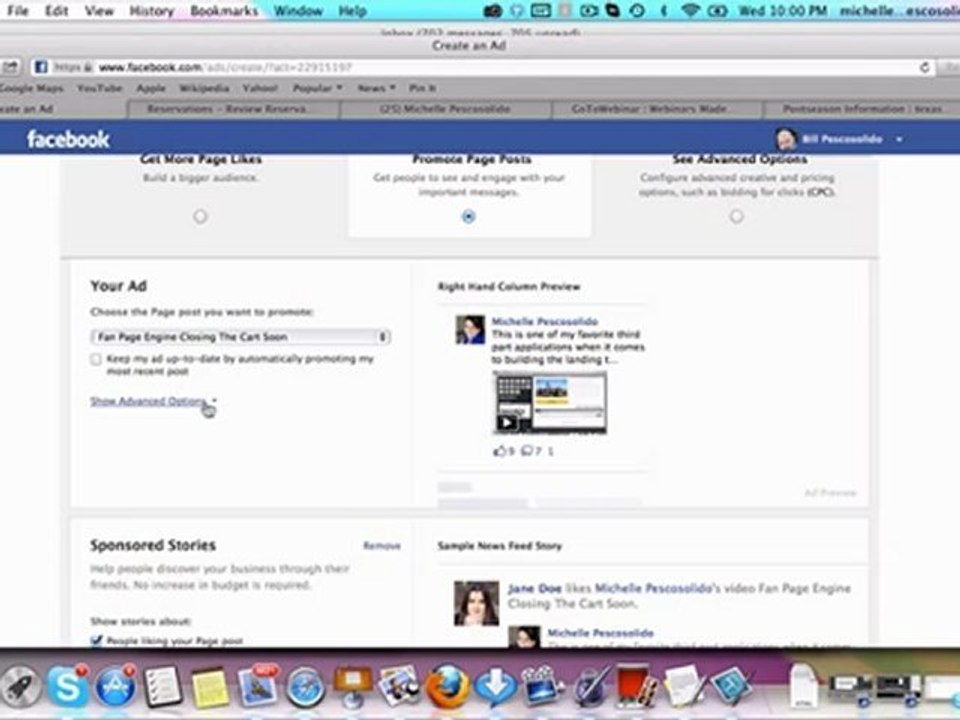Click Jane Doe's profile photo in sample story
960x720 pixels.
[x=476, y=603]
